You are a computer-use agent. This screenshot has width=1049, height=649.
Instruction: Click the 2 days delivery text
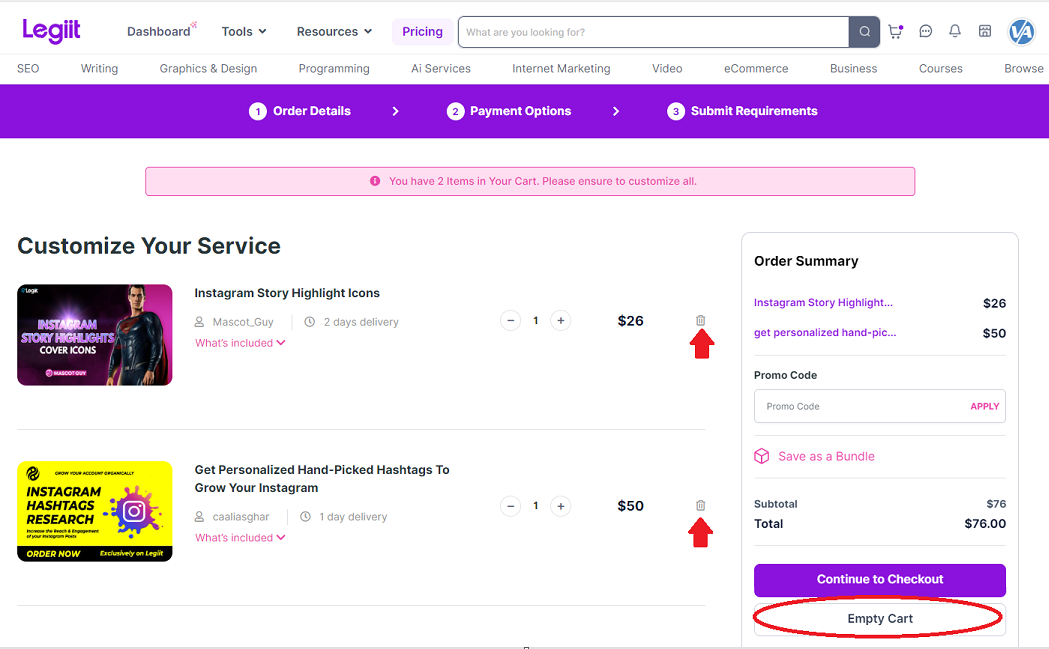tap(361, 322)
